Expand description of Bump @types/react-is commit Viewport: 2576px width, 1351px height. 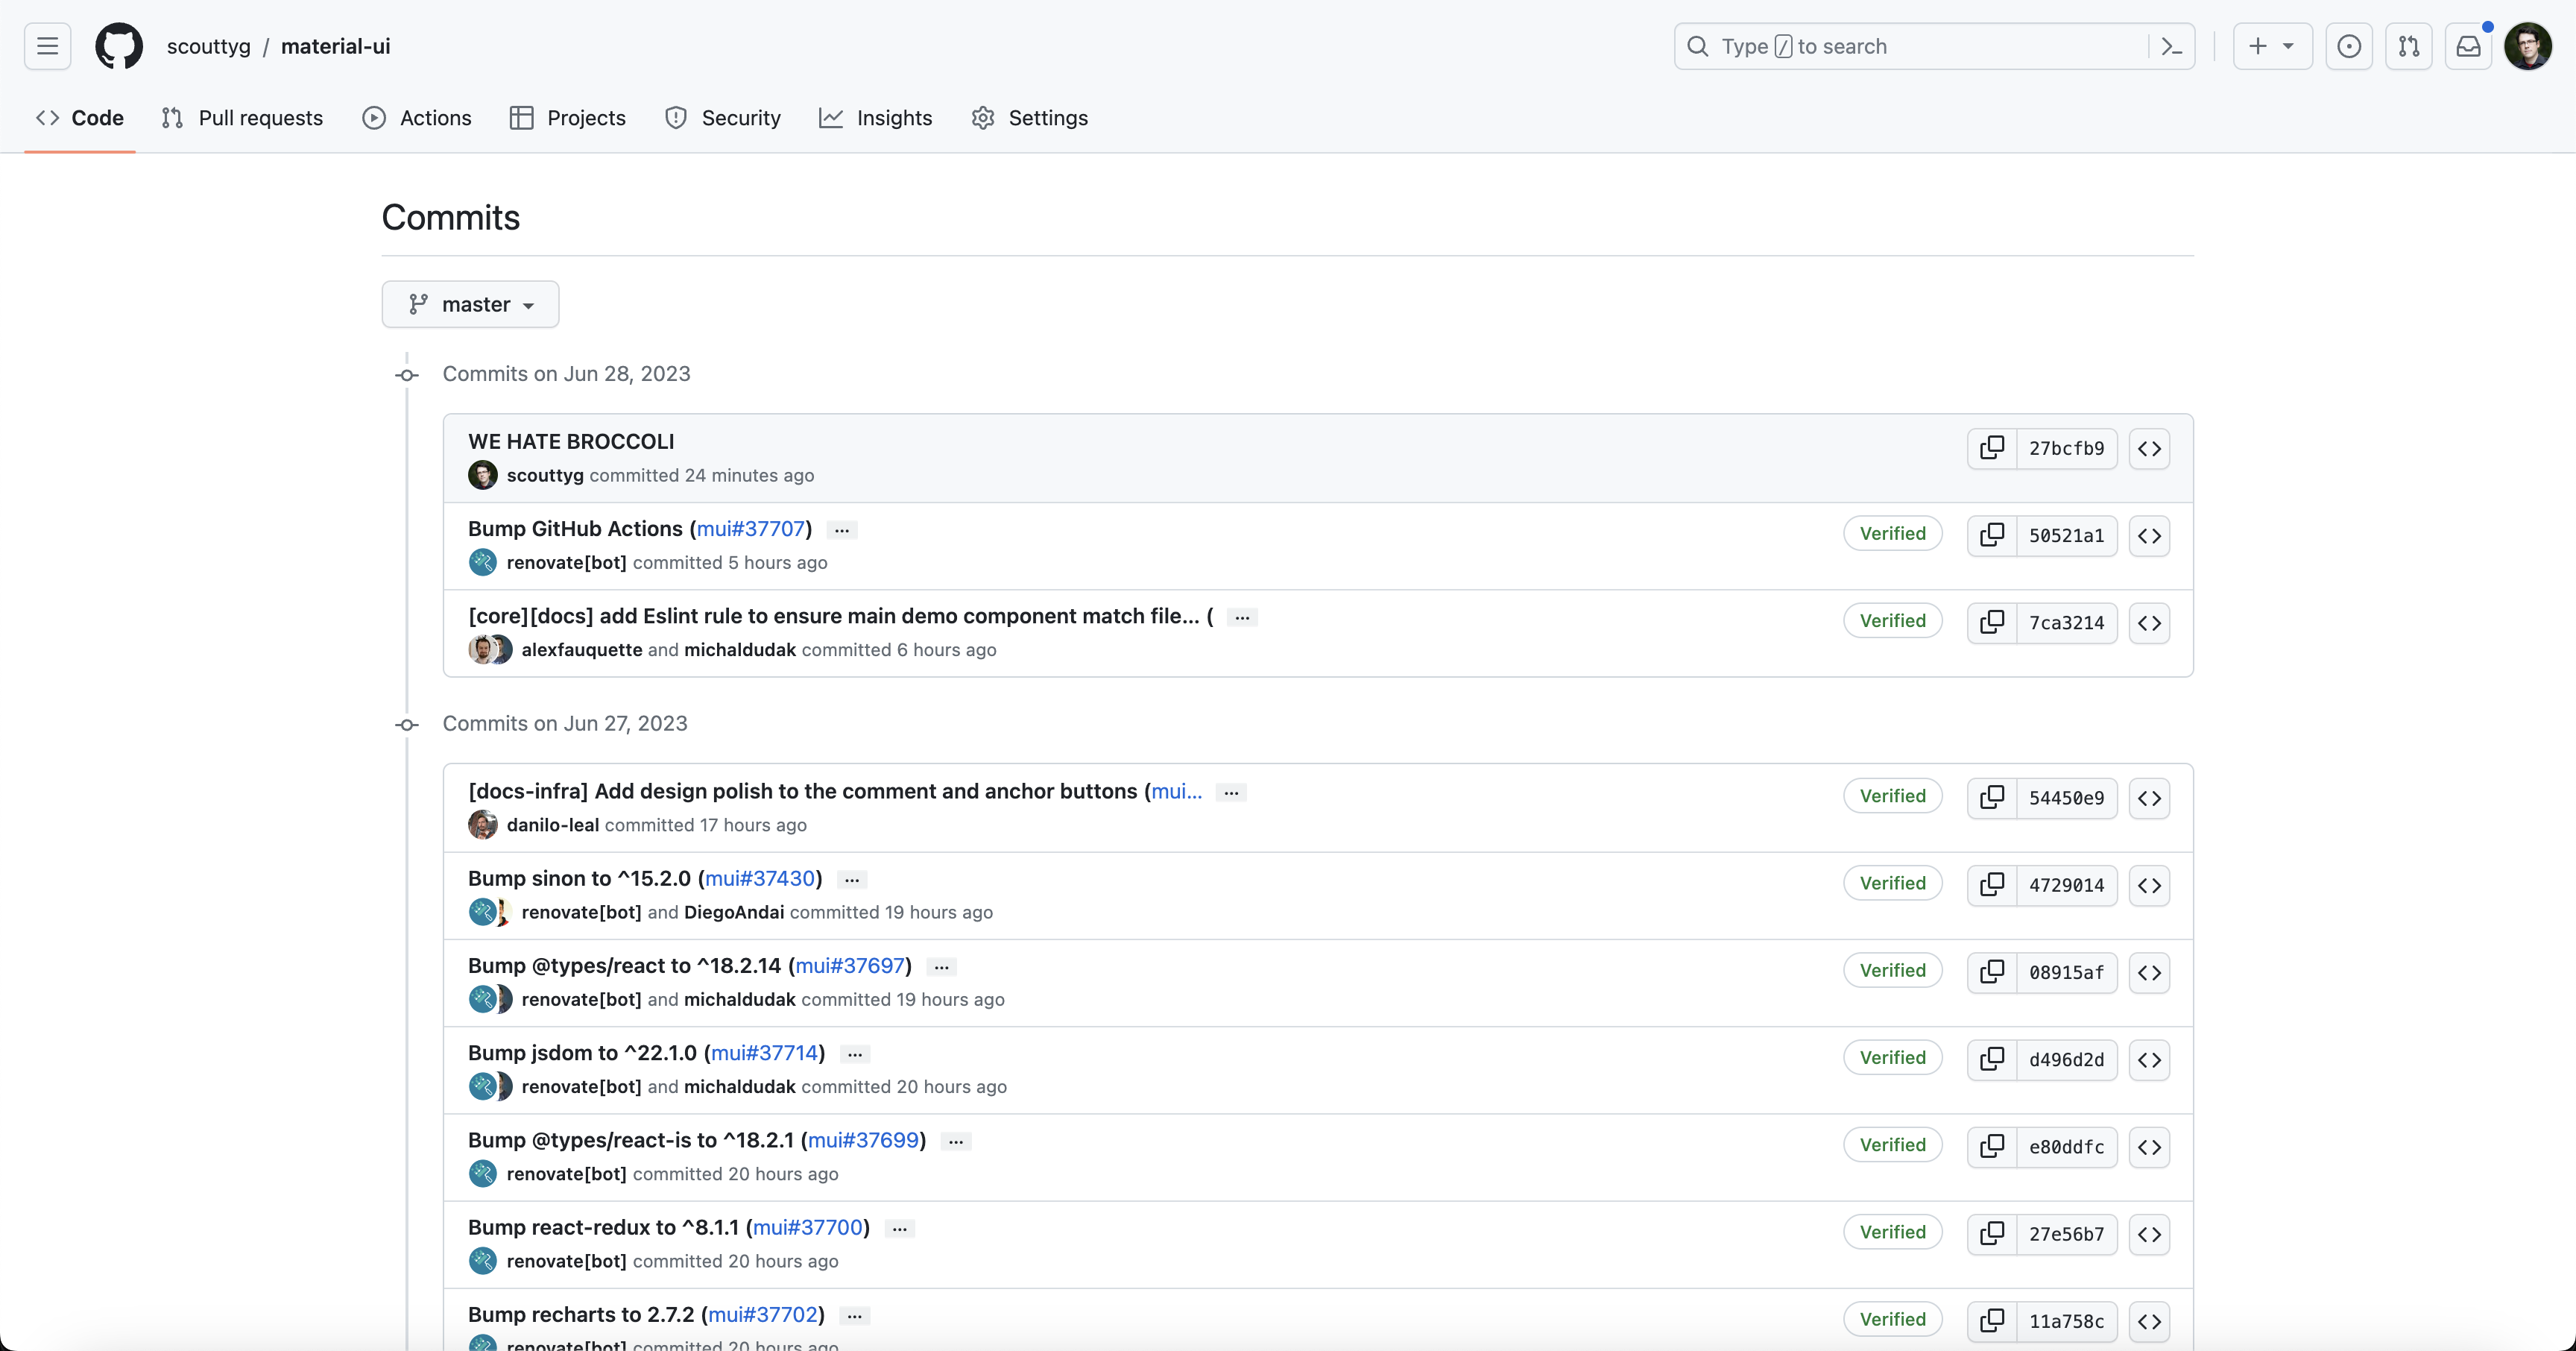[956, 1141]
